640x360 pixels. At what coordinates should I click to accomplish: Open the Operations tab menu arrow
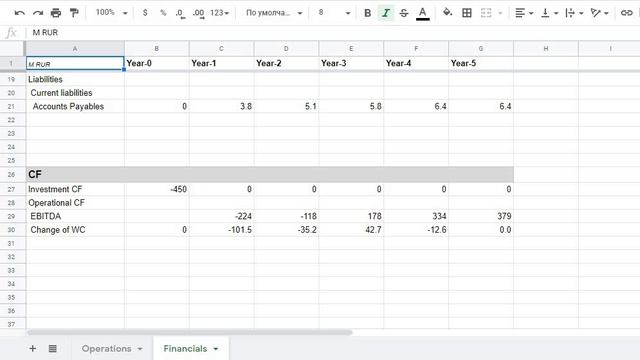tap(140, 349)
